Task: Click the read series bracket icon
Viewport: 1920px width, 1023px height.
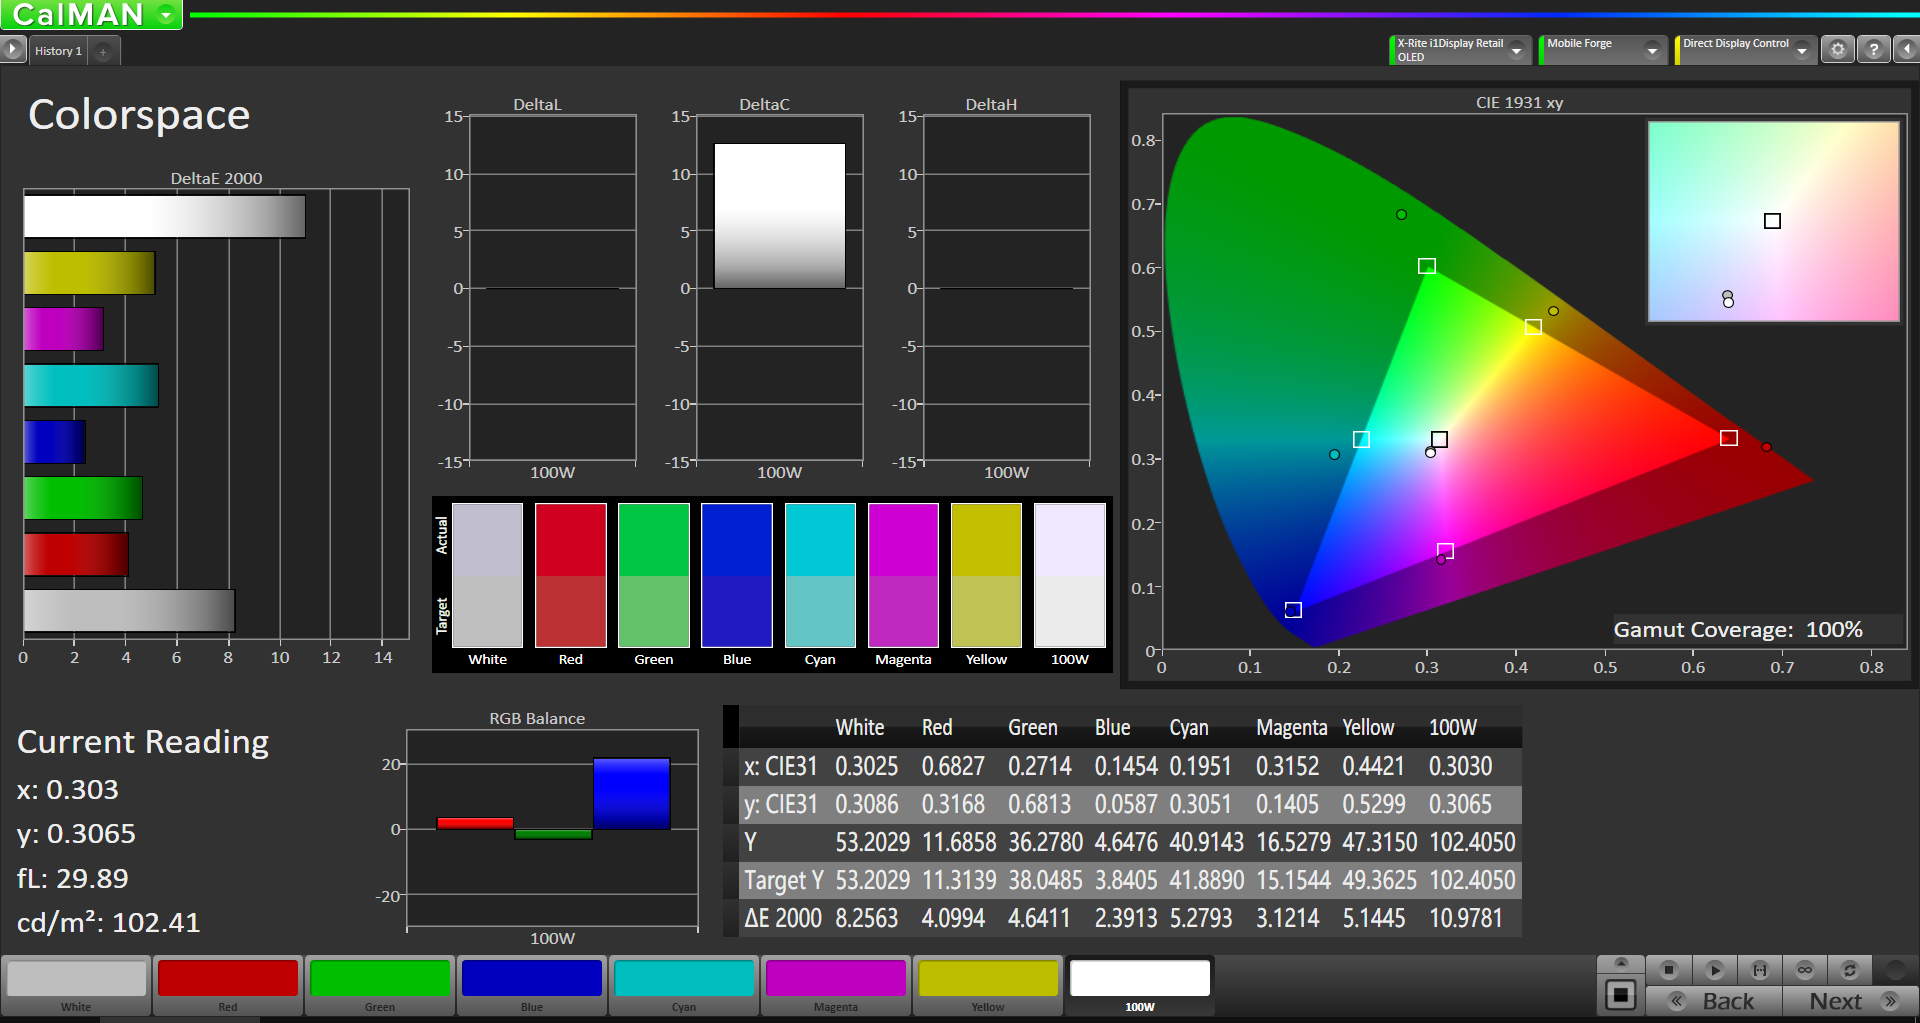Action: click(x=1760, y=969)
